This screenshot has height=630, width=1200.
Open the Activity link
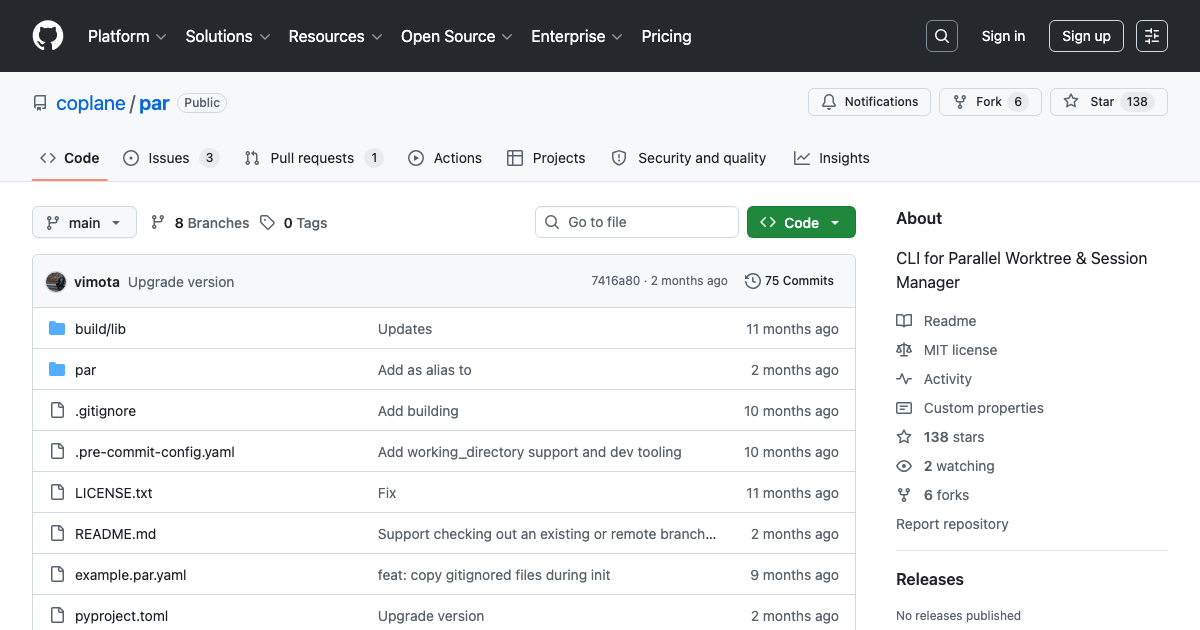click(934, 379)
